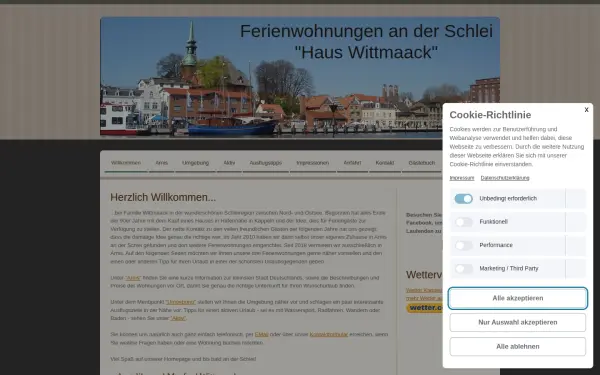Select the Aktiv navigation tab

click(x=229, y=163)
